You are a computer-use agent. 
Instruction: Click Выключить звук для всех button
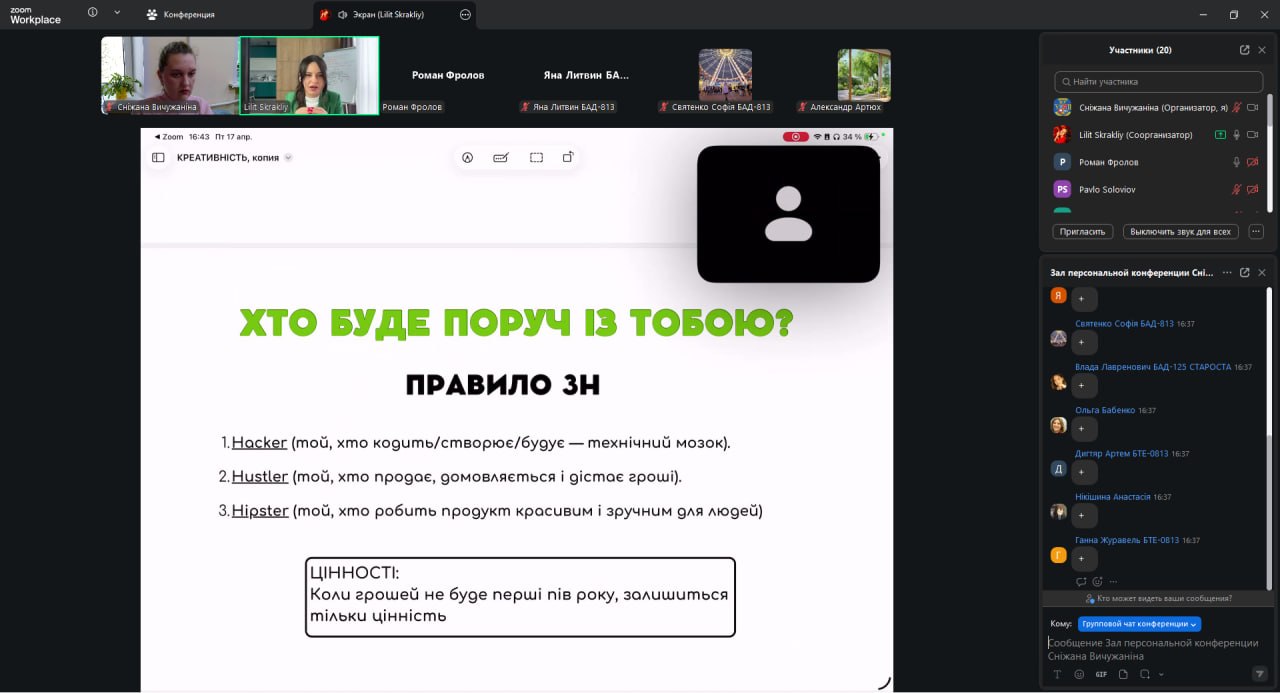click(x=1180, y=231)
